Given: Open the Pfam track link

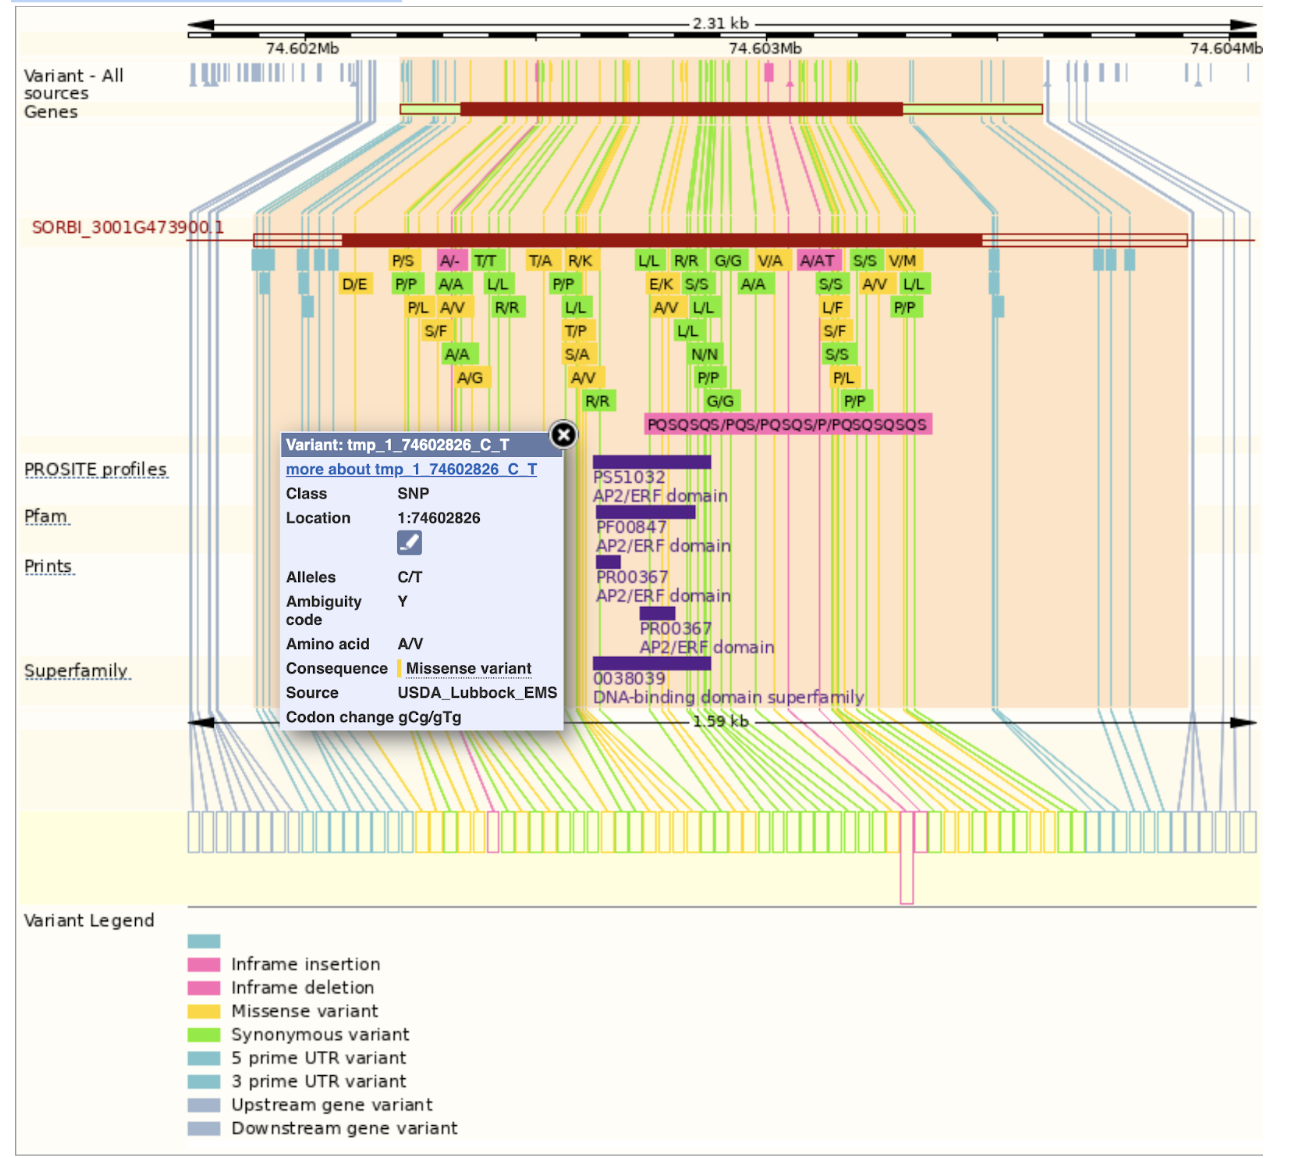Looking at the screenshot, I should pyautogui.click(x=46, y=515).
